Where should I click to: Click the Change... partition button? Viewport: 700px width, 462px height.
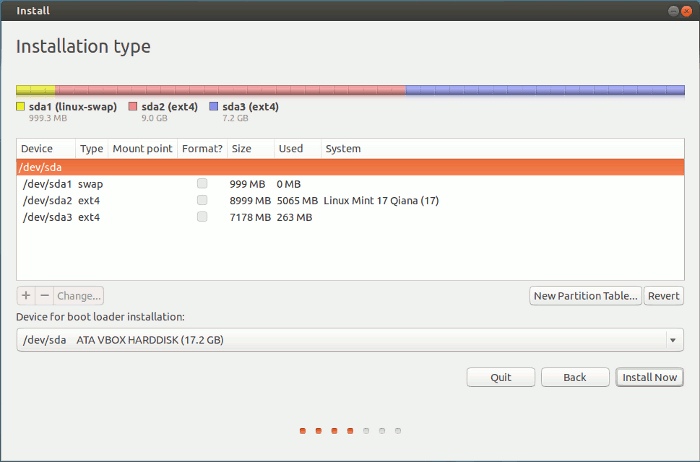(79, 296)
